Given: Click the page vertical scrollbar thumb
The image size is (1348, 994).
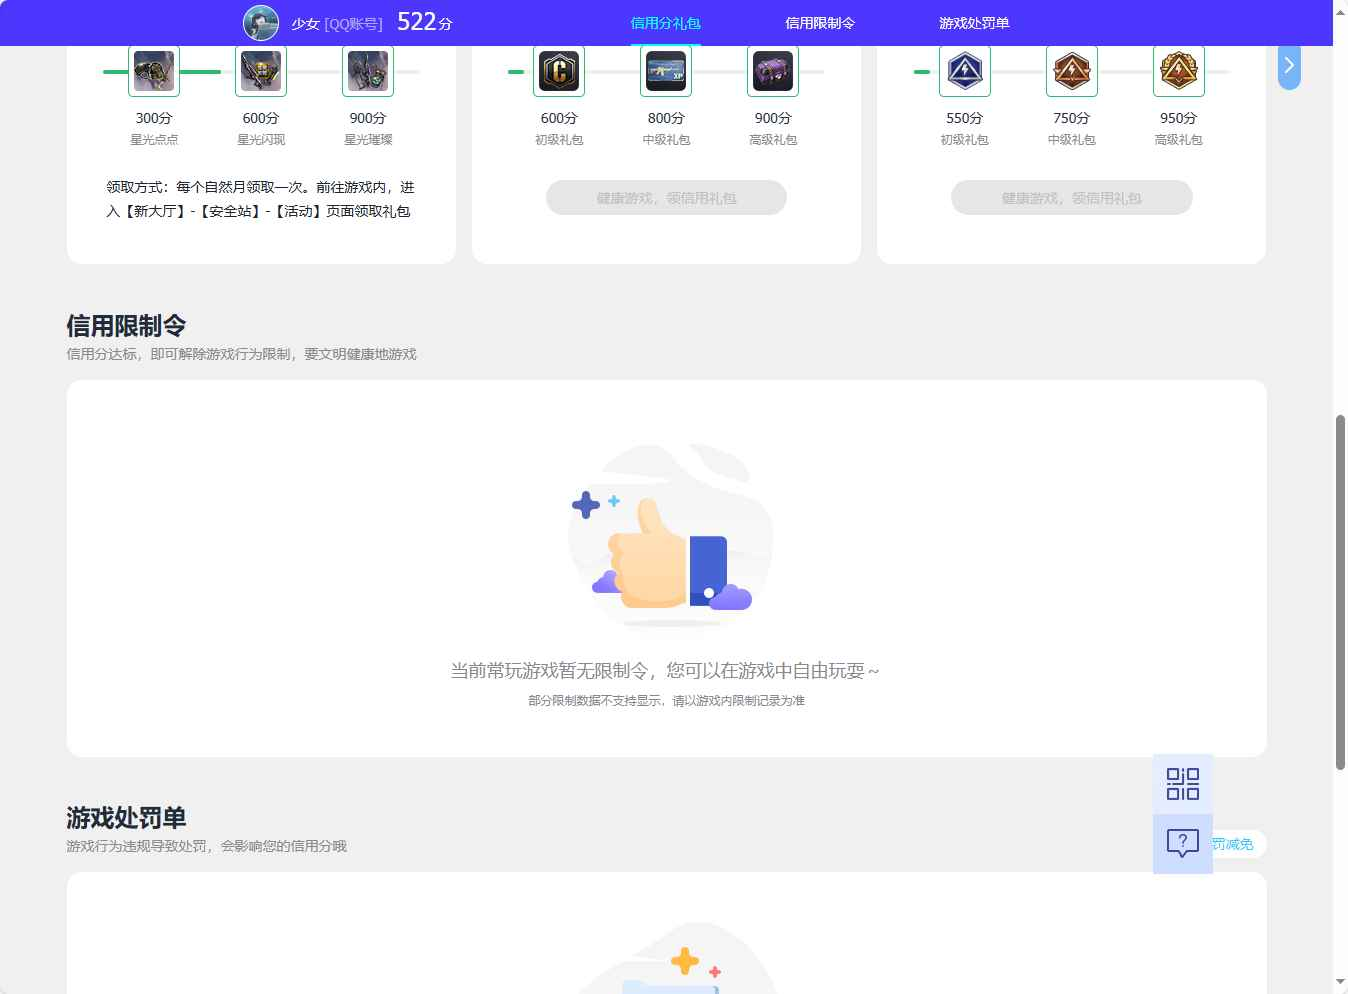Looking at the screenshot, I should (1340, 592).
